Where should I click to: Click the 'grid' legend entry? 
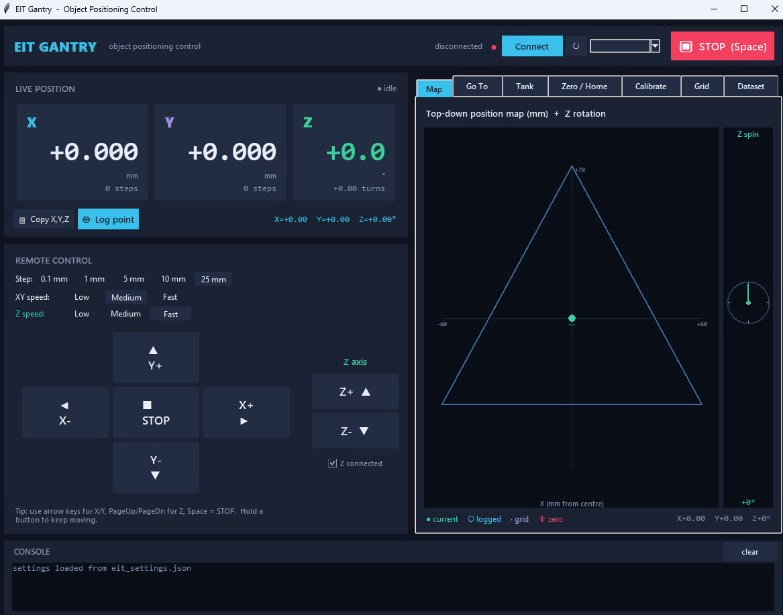[519, 519]
